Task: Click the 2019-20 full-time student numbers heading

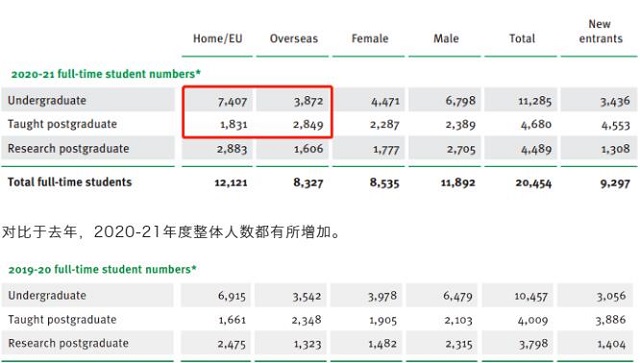Action: click(102, 270)
